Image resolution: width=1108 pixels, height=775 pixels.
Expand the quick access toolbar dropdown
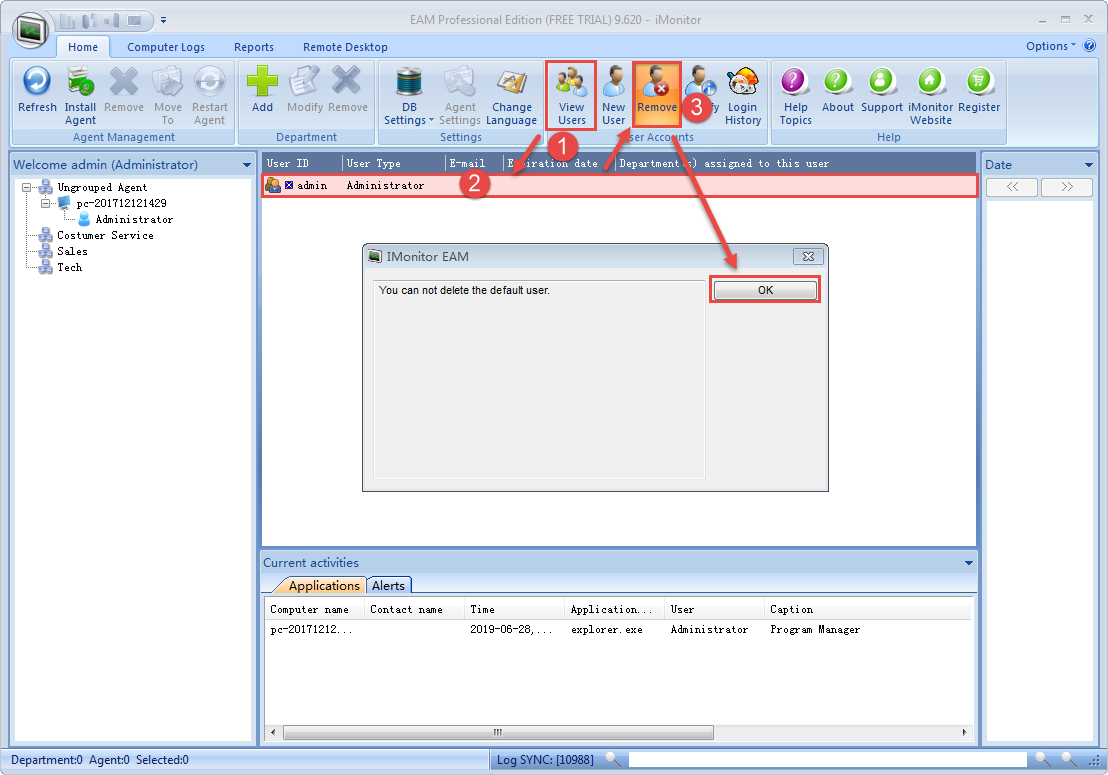(x=163, y=20)
